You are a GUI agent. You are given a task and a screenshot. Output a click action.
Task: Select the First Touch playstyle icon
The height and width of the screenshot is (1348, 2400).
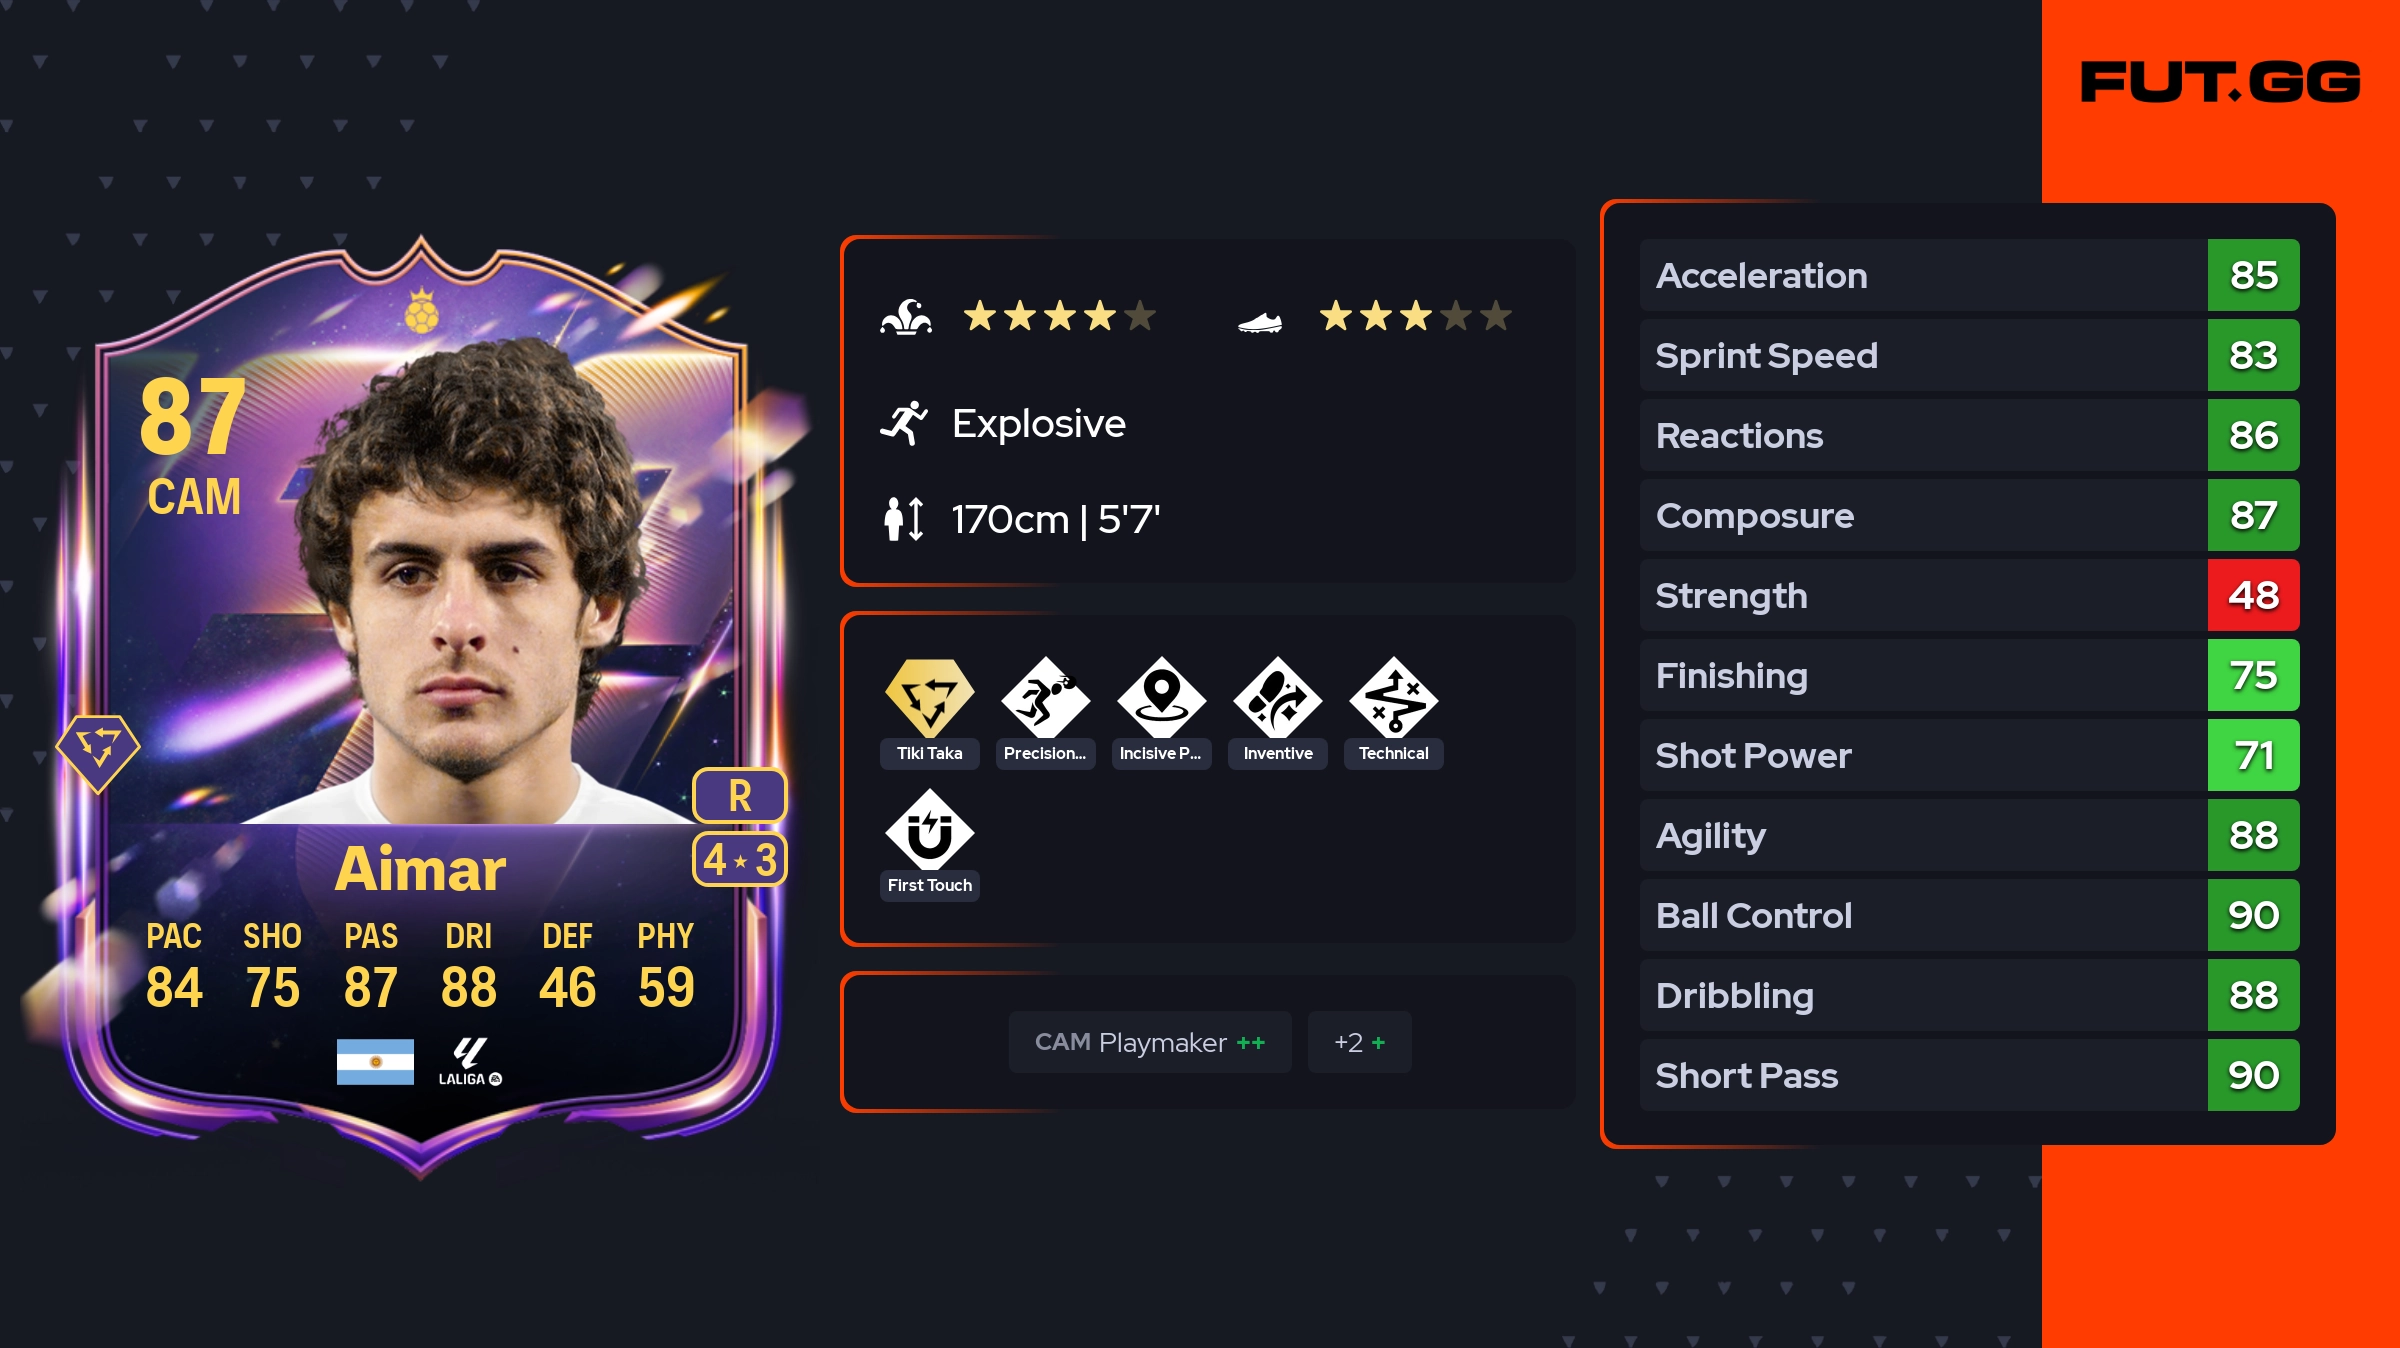pyautogui.click(x=929, y=830)
